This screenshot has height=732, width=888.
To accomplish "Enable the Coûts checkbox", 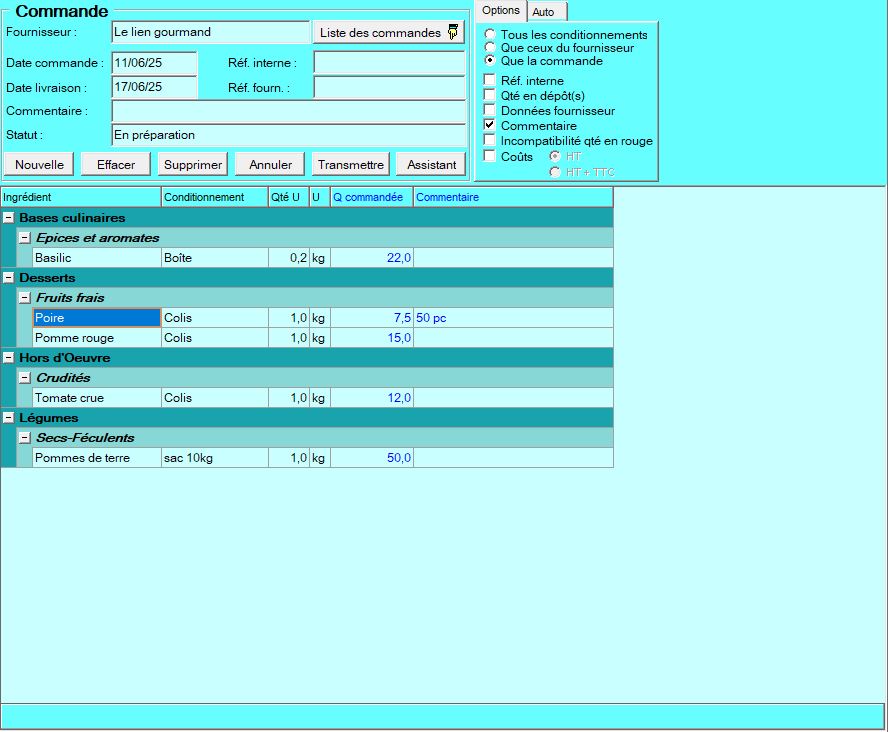I will pos(489,156).
